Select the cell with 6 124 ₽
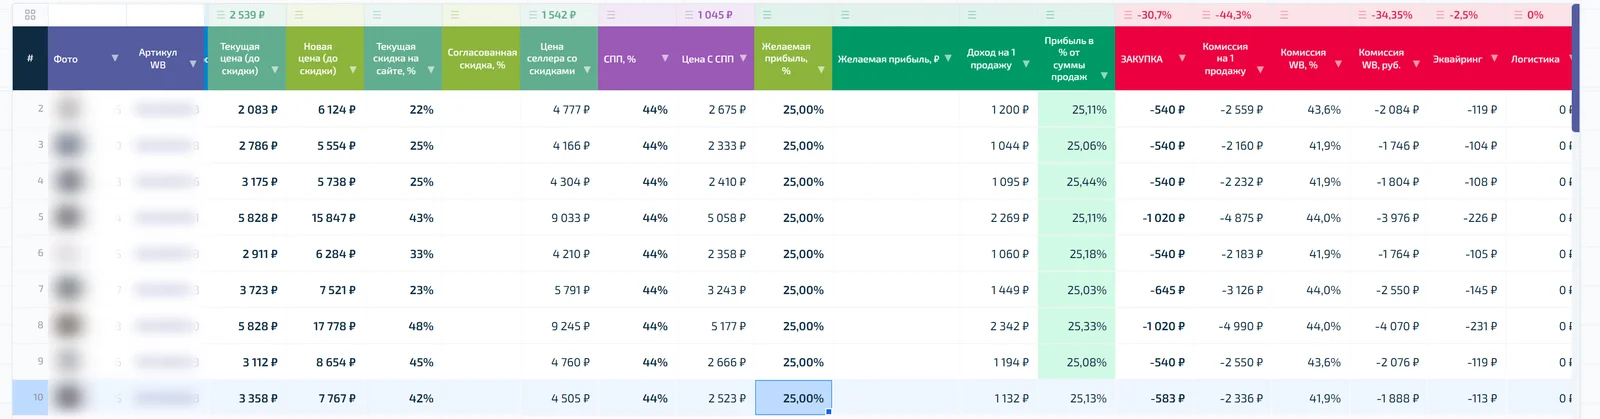 tap(325, 109)
